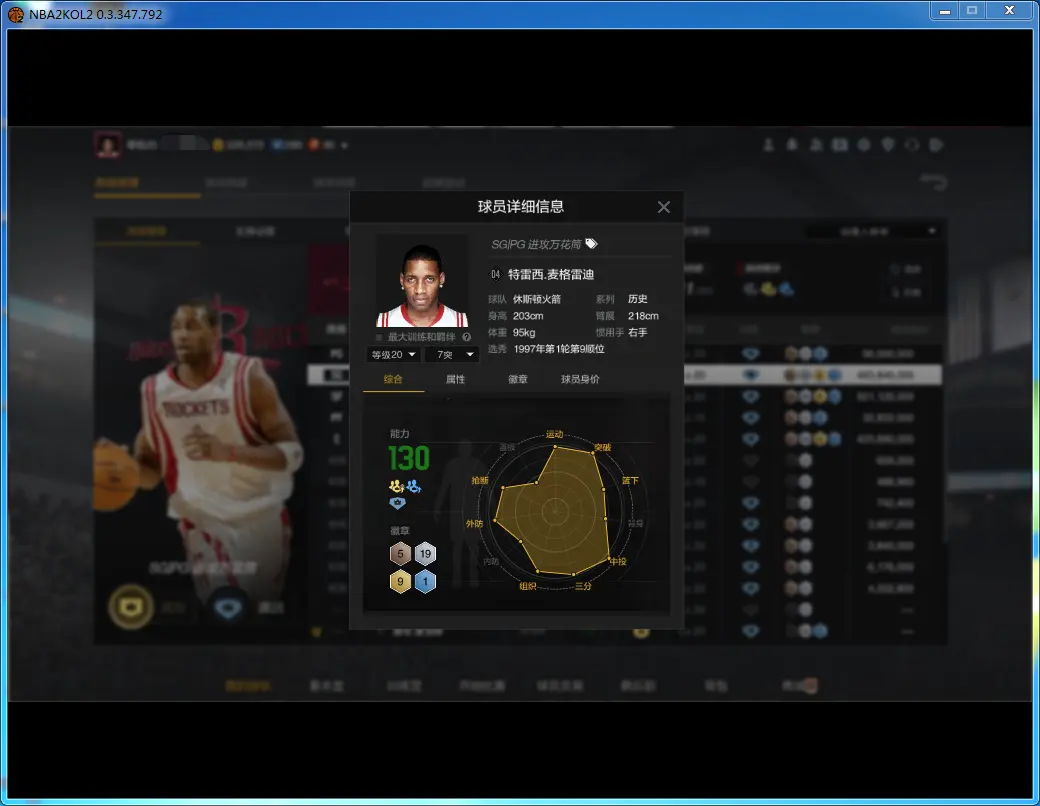The width and height of the screenshot is (1040, 806).
Task: Click the 背身 radar label
Action: click(635, 524)
